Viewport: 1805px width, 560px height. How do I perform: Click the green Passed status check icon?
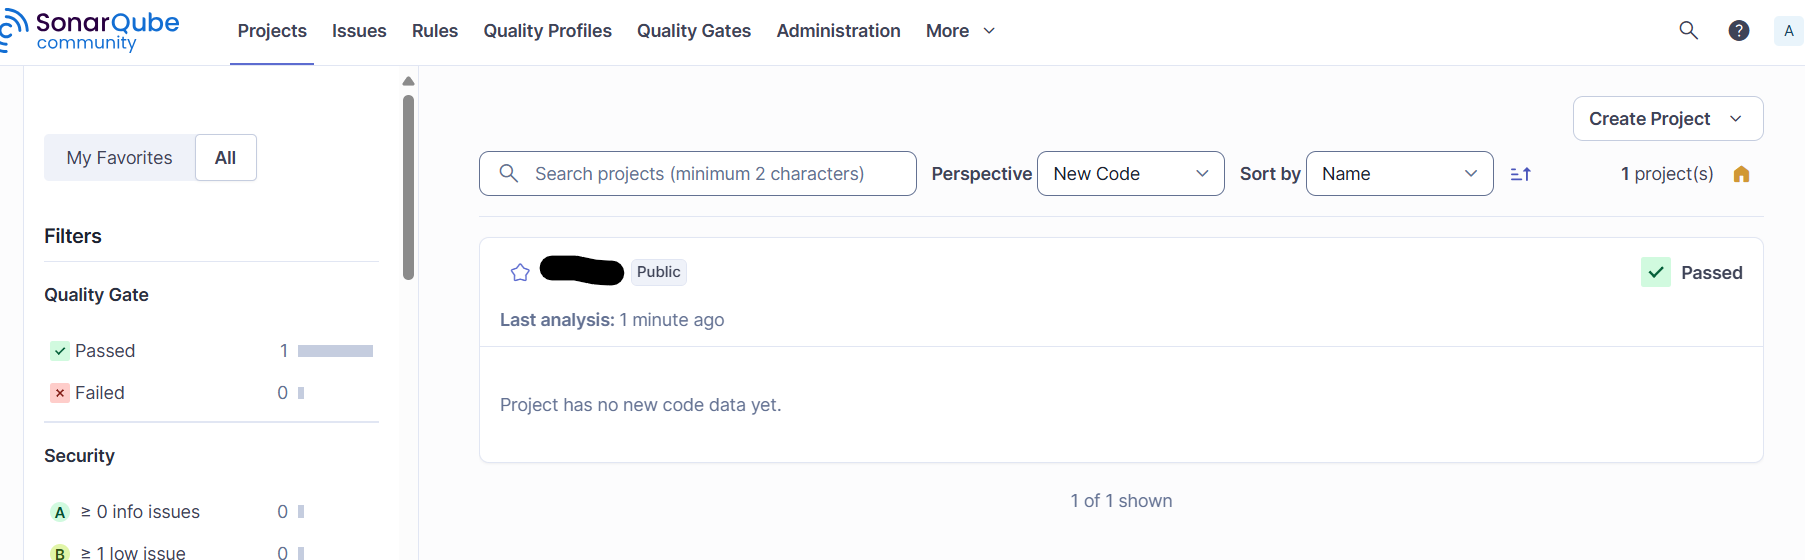pyautogui.click(x=1655, y=272)
